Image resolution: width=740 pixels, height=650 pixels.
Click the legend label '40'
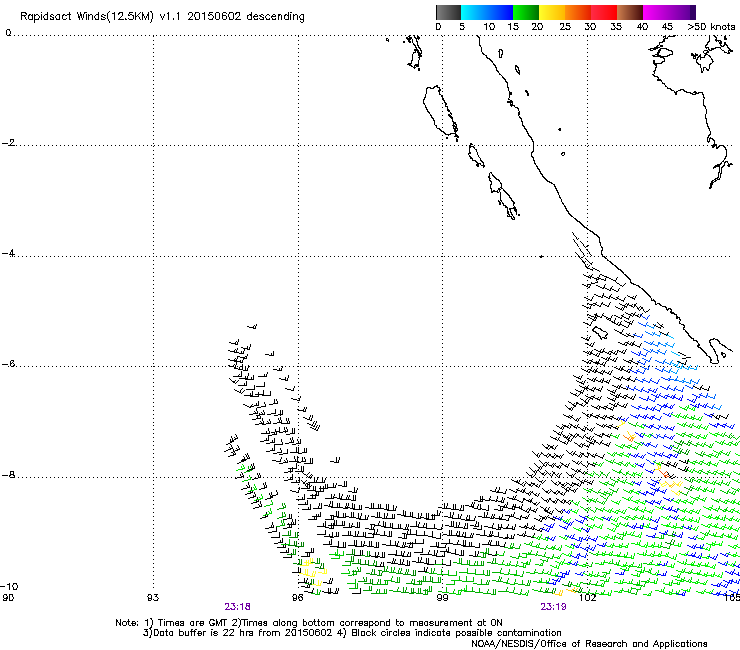[x=642, y=27]
